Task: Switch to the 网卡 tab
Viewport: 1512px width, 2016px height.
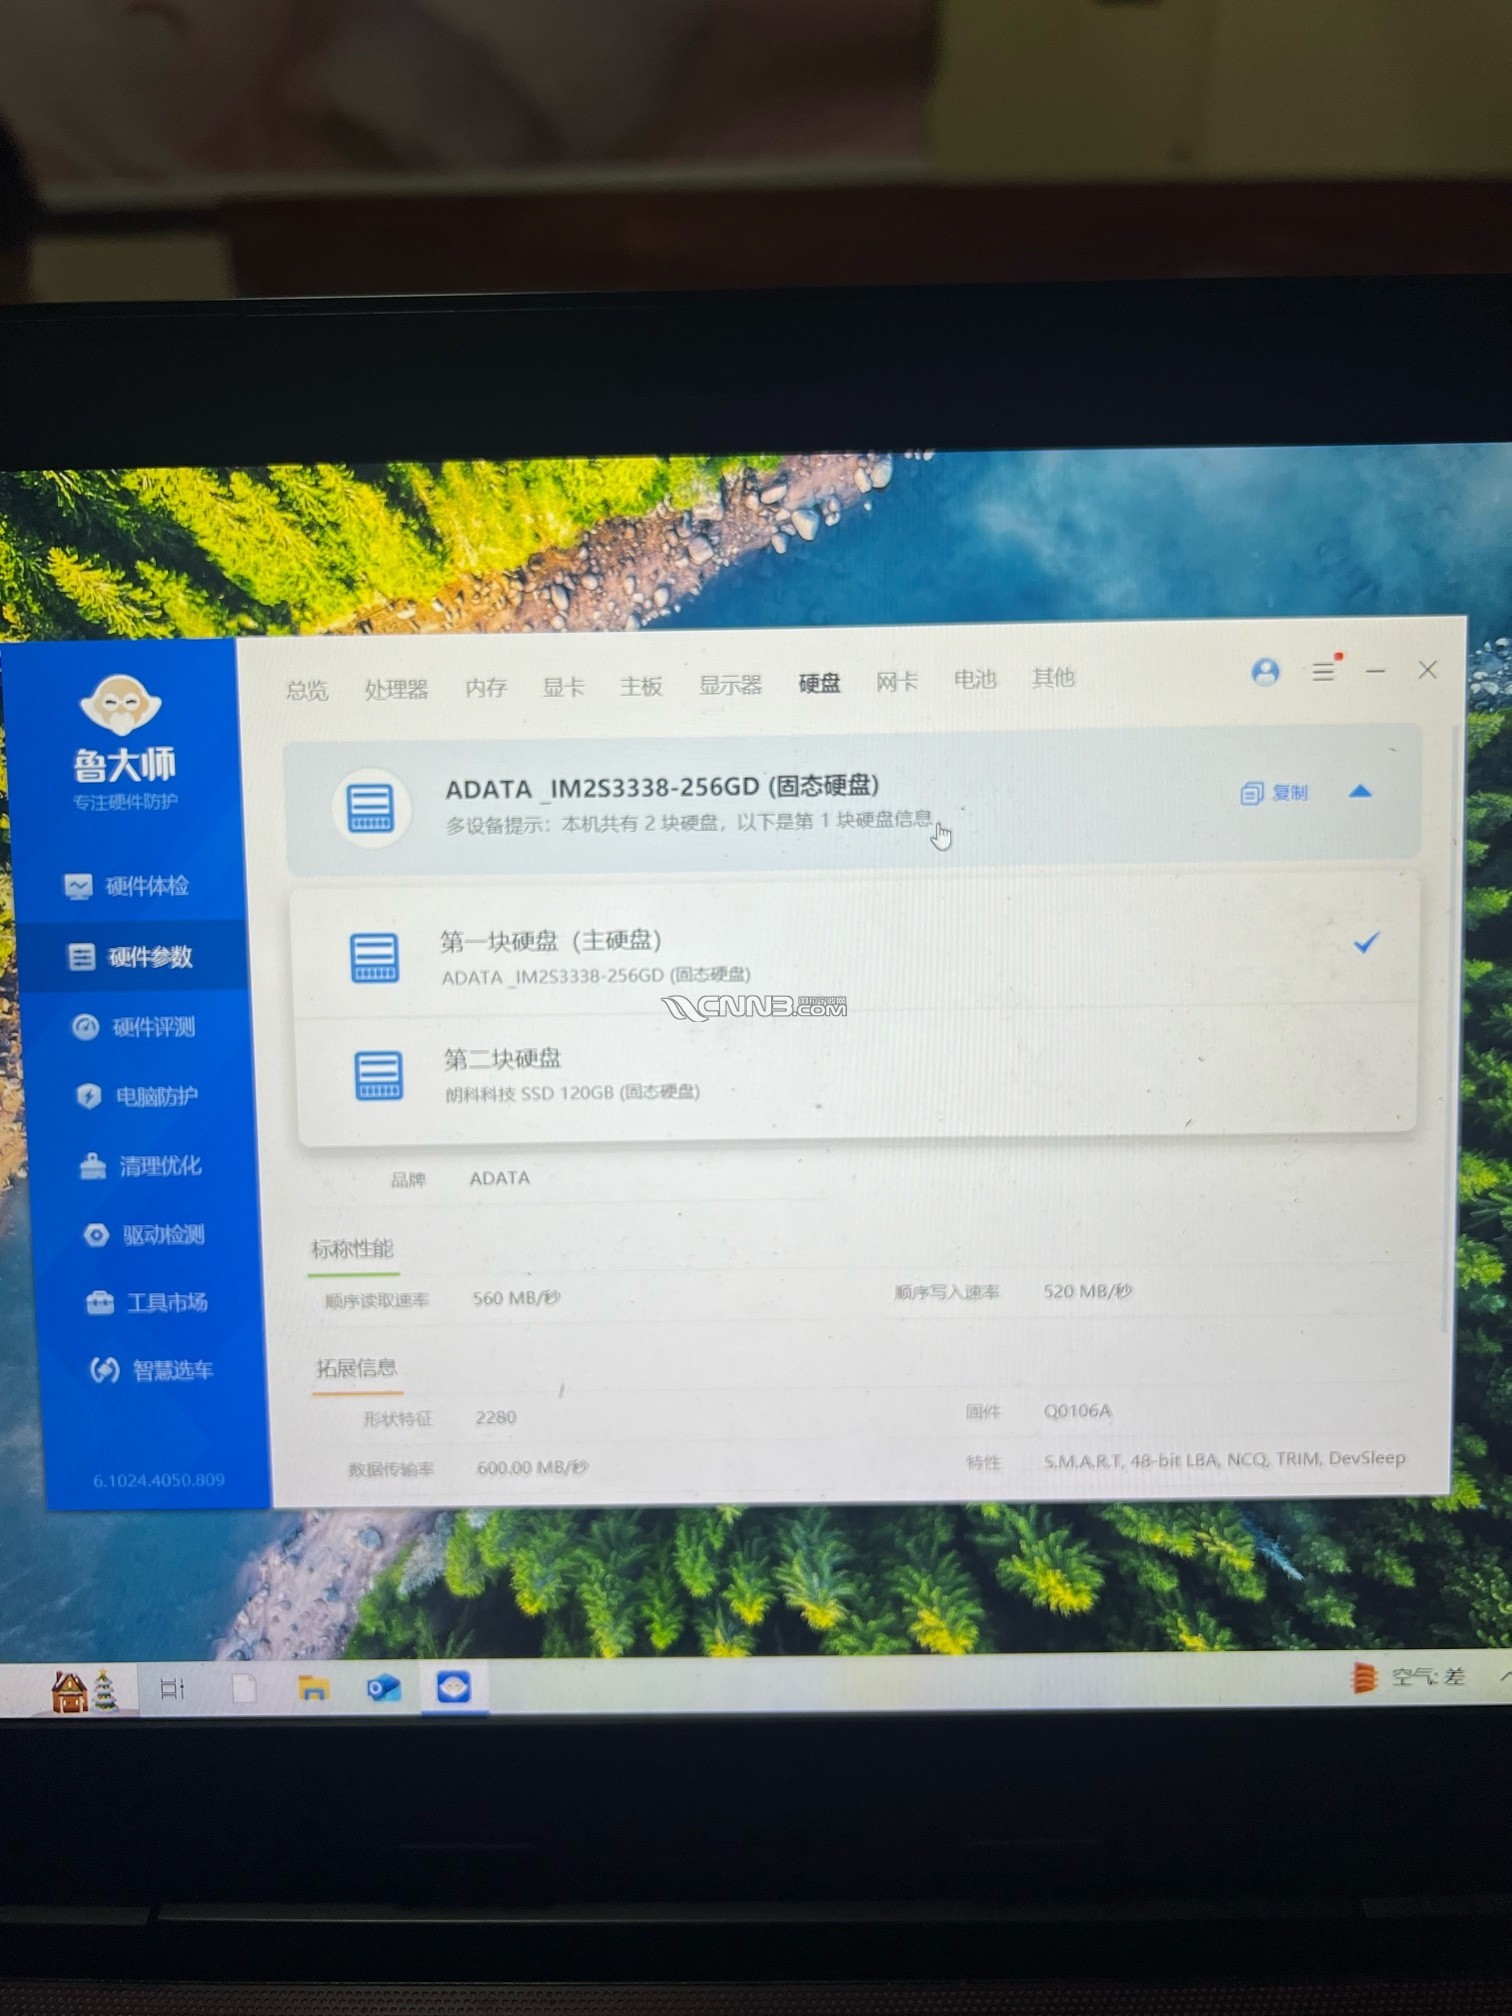Action: [x=896, y=682]
